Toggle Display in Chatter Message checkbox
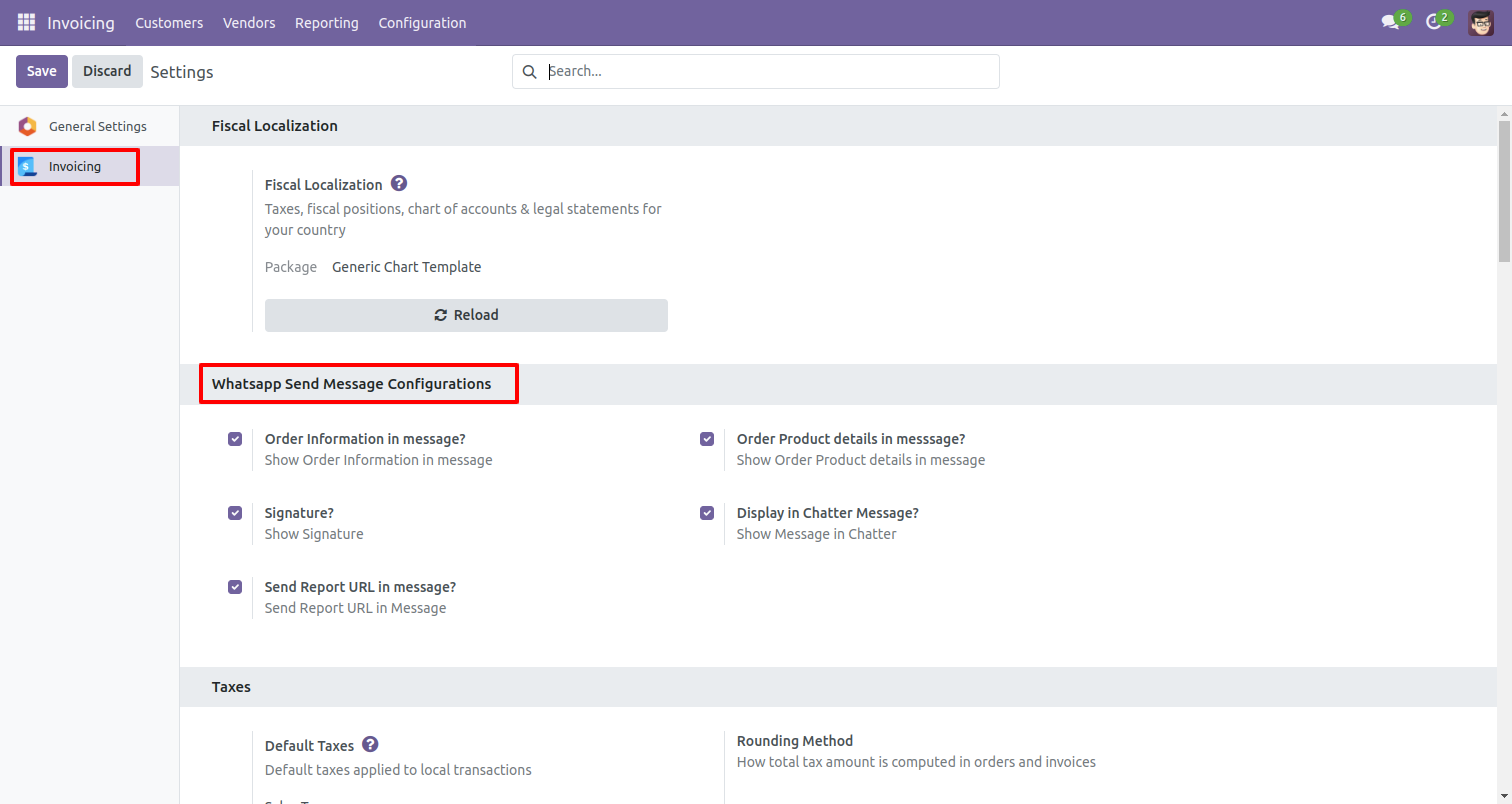The image size is (1512, 804). [707, 512]
